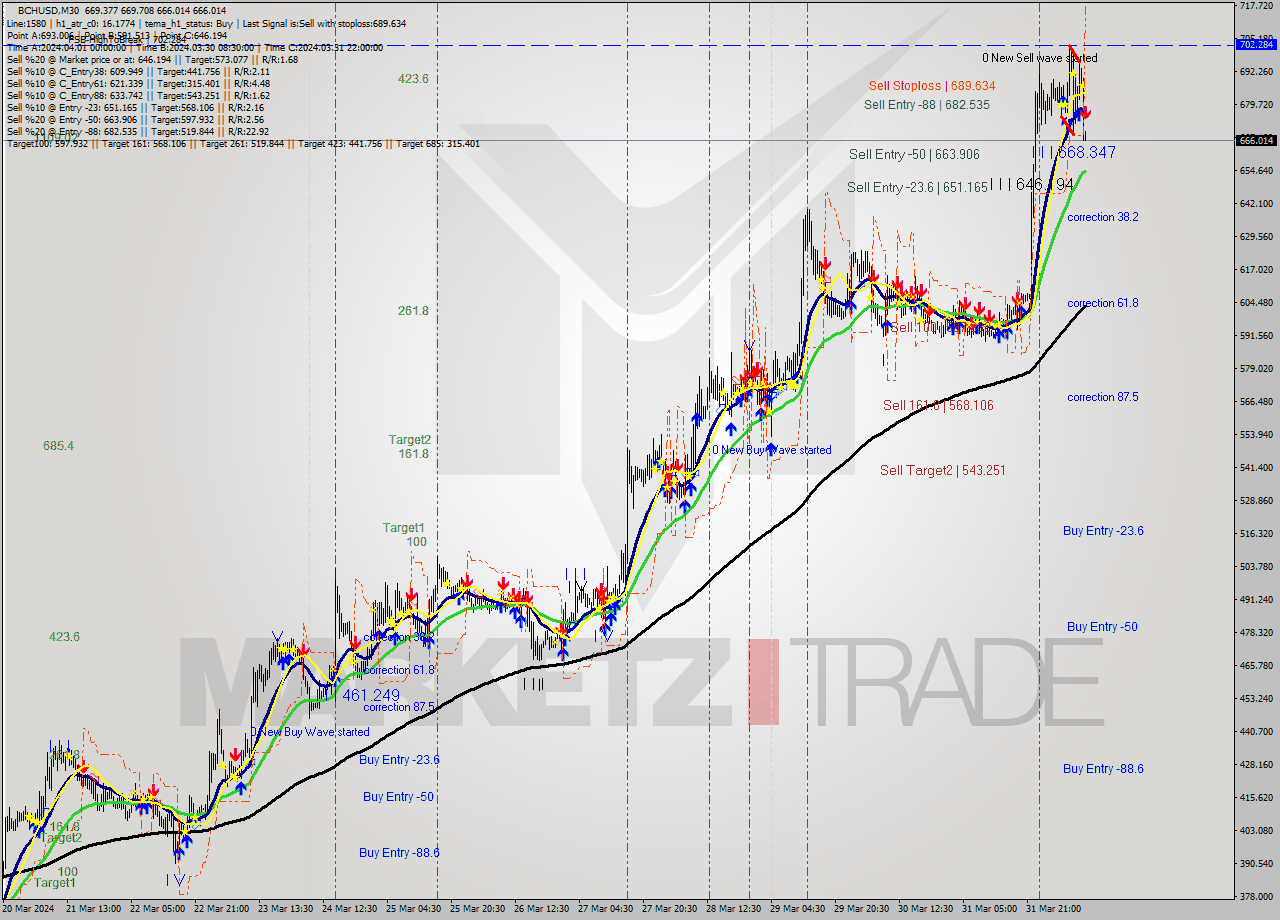
Task: Click 553.940 on the price axis
Action: [x=1256, y=435]
